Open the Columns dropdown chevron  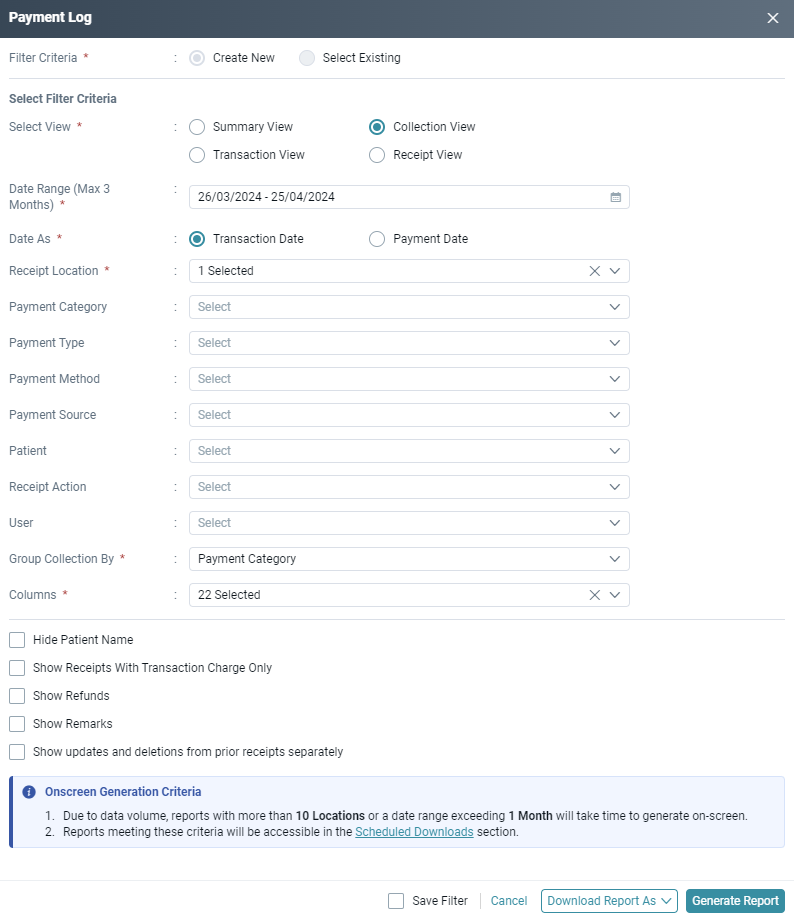point(615,594)
